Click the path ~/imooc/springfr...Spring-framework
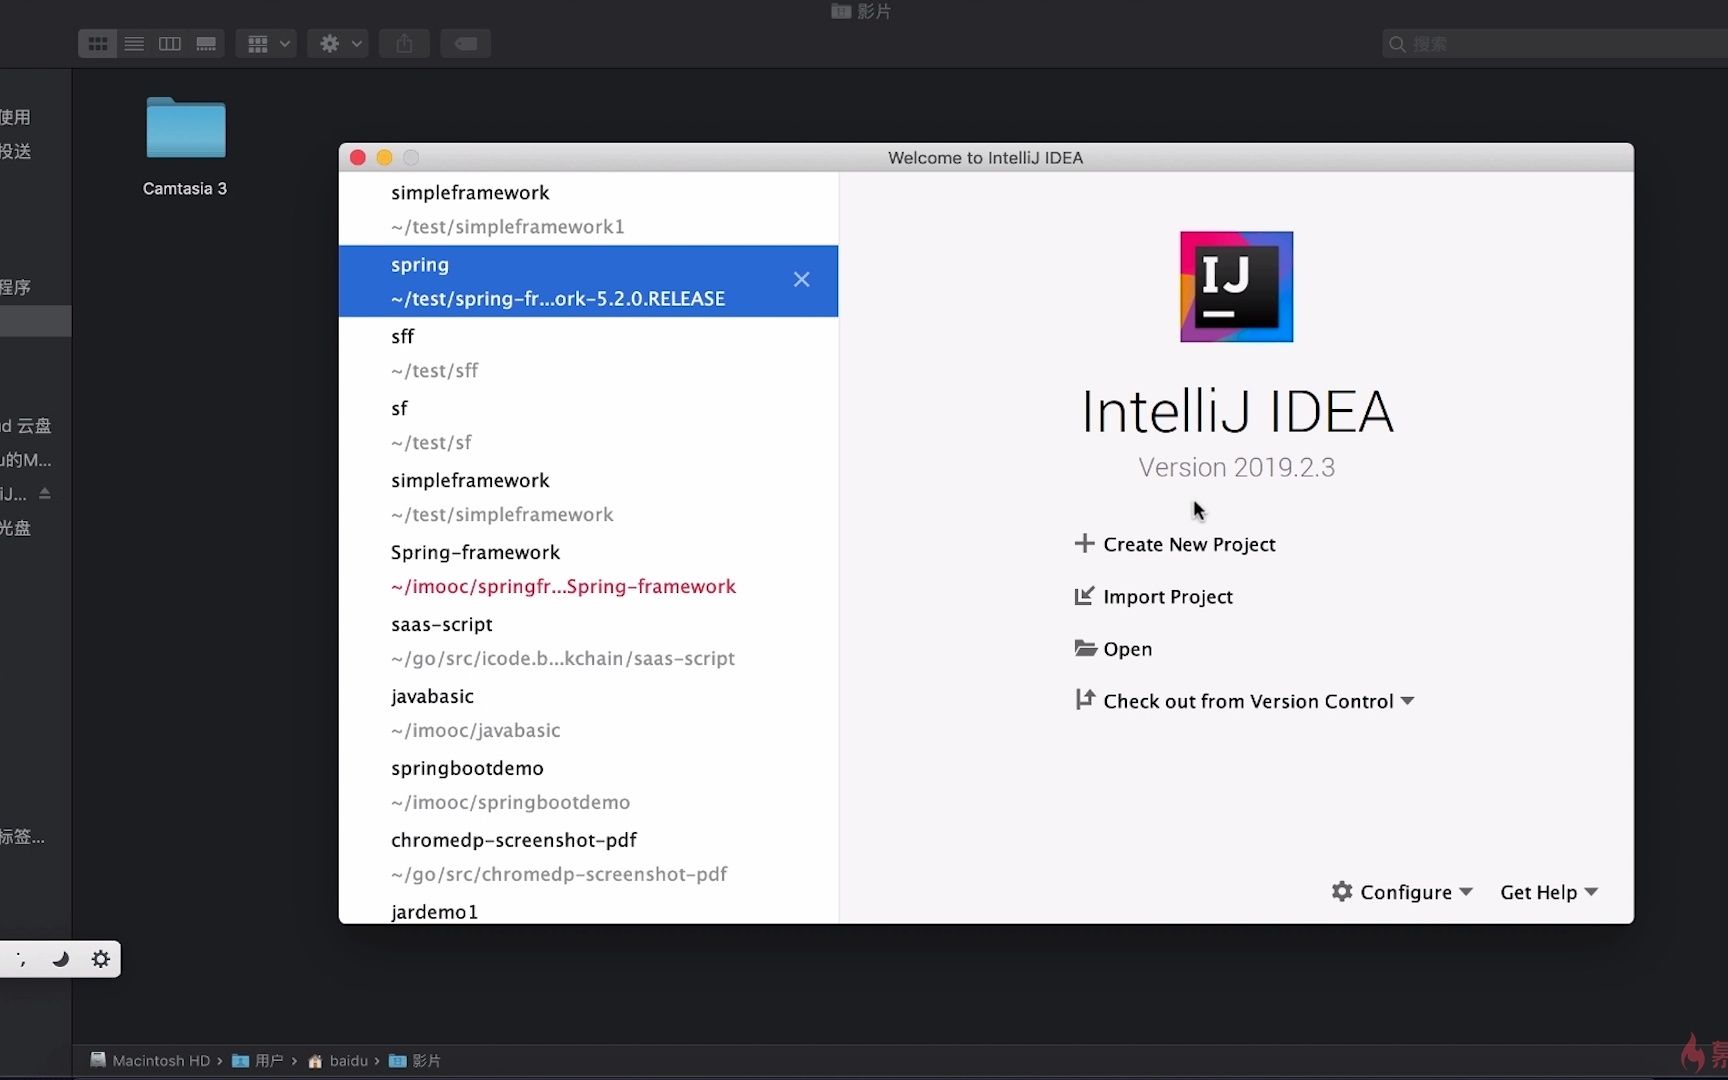1728x1080 pixels. coord(563,586)
